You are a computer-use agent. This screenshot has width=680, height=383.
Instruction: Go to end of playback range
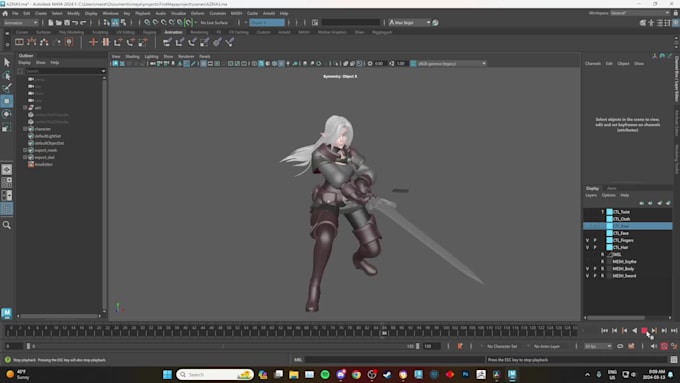click(673, 331)
